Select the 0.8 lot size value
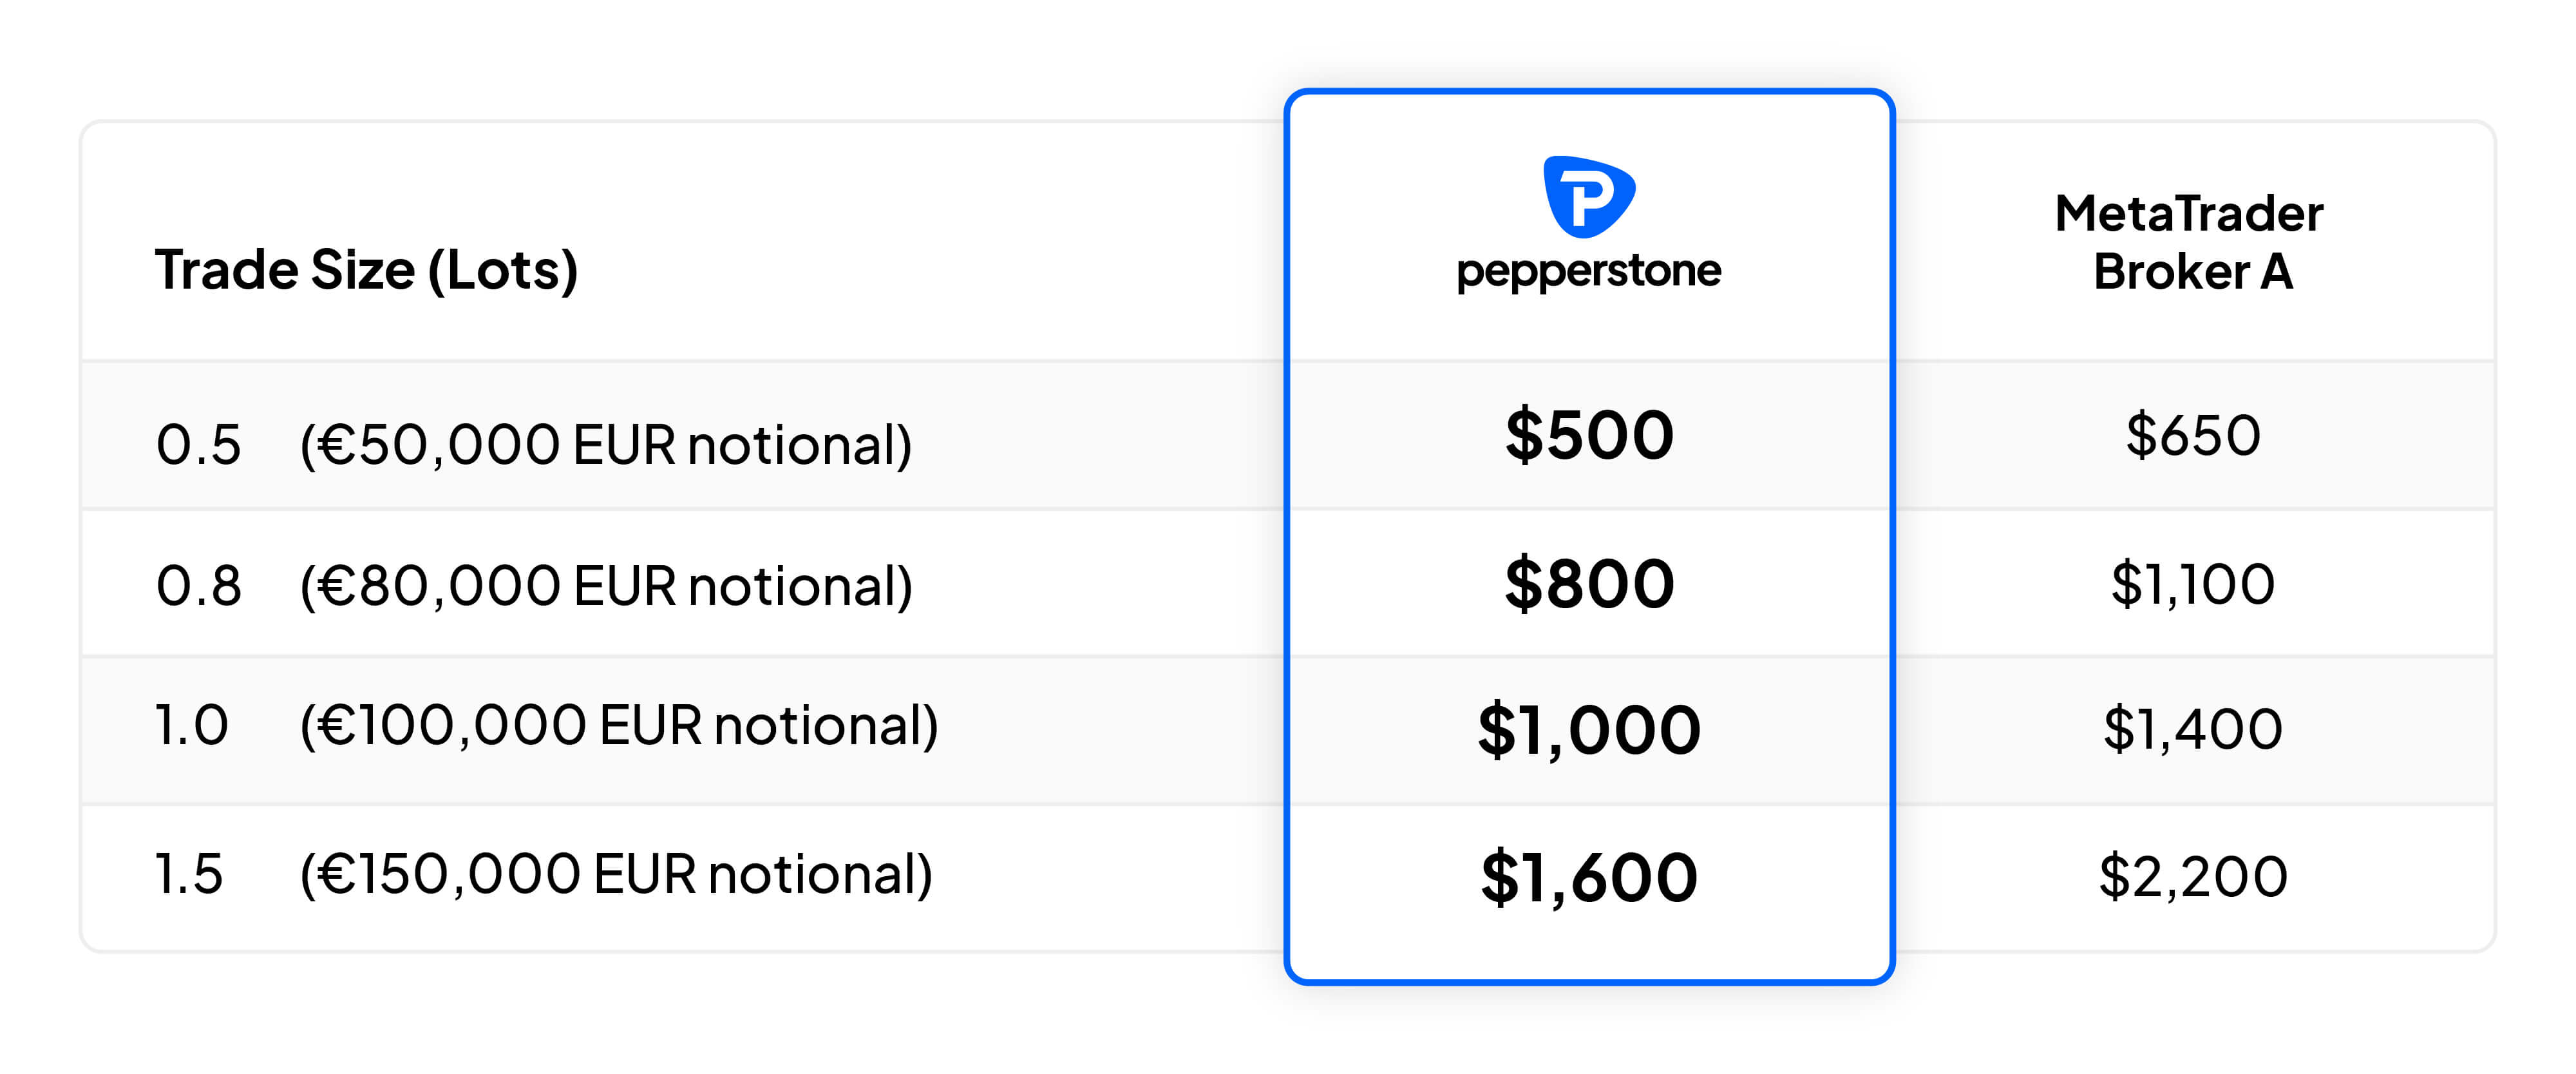Viewport: 2576px width, 1074px height. 198,585
